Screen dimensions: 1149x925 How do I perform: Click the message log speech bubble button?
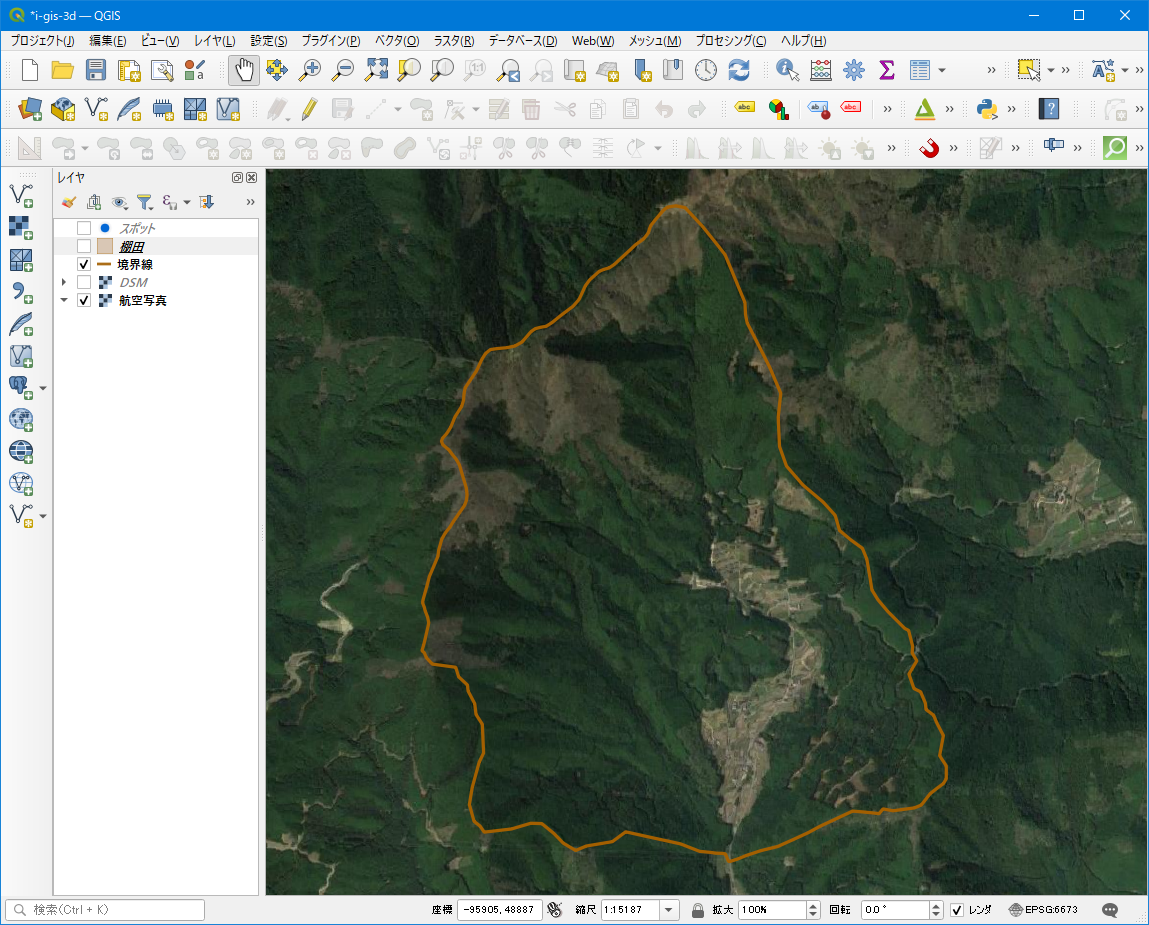pos(1108,910)
